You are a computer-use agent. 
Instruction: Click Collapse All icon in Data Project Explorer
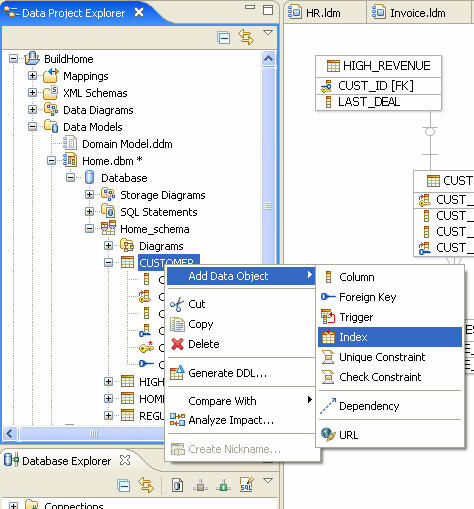(x=223, y=38)
